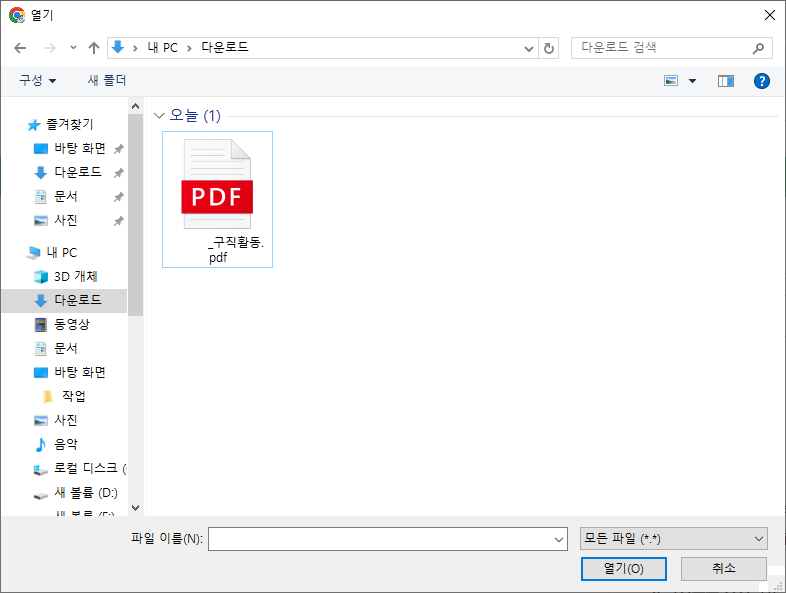Click the pin icon beside pinned 사진
Viewport: 786px width, 593px height.
tap(118, 221)
